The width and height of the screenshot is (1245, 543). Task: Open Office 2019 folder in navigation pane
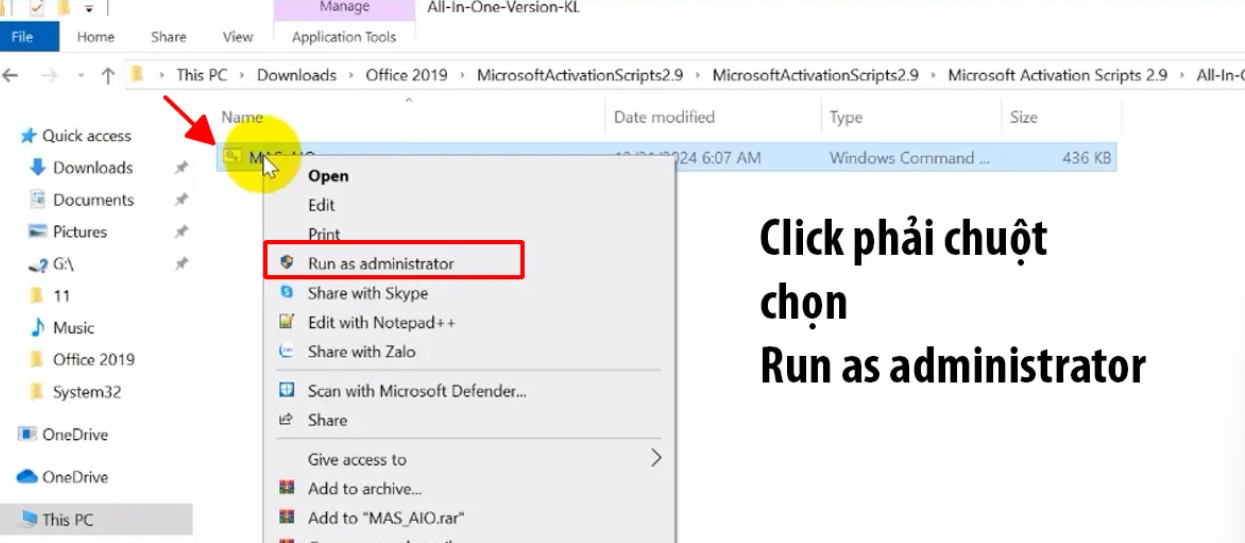(93, 360)
